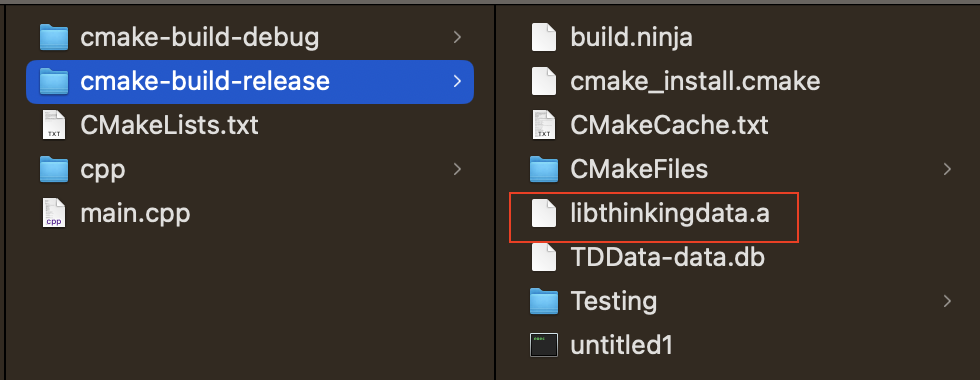The image size is (980, 380).
Task: Select the untitled1 file name
Action: tap(621, 345)
